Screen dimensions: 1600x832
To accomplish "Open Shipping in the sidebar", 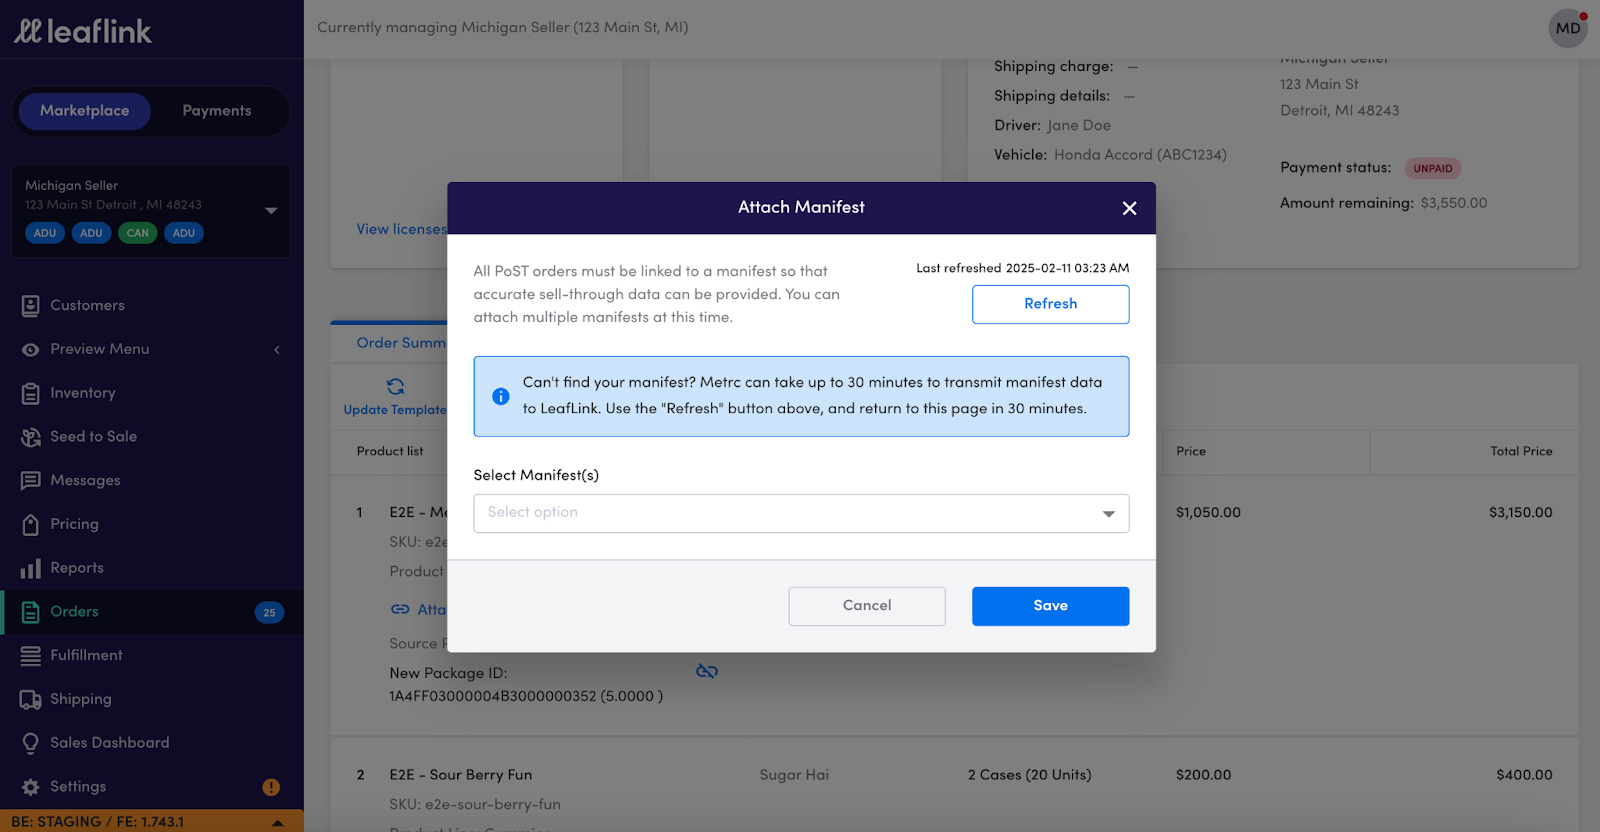I will (x=81, y=699).
